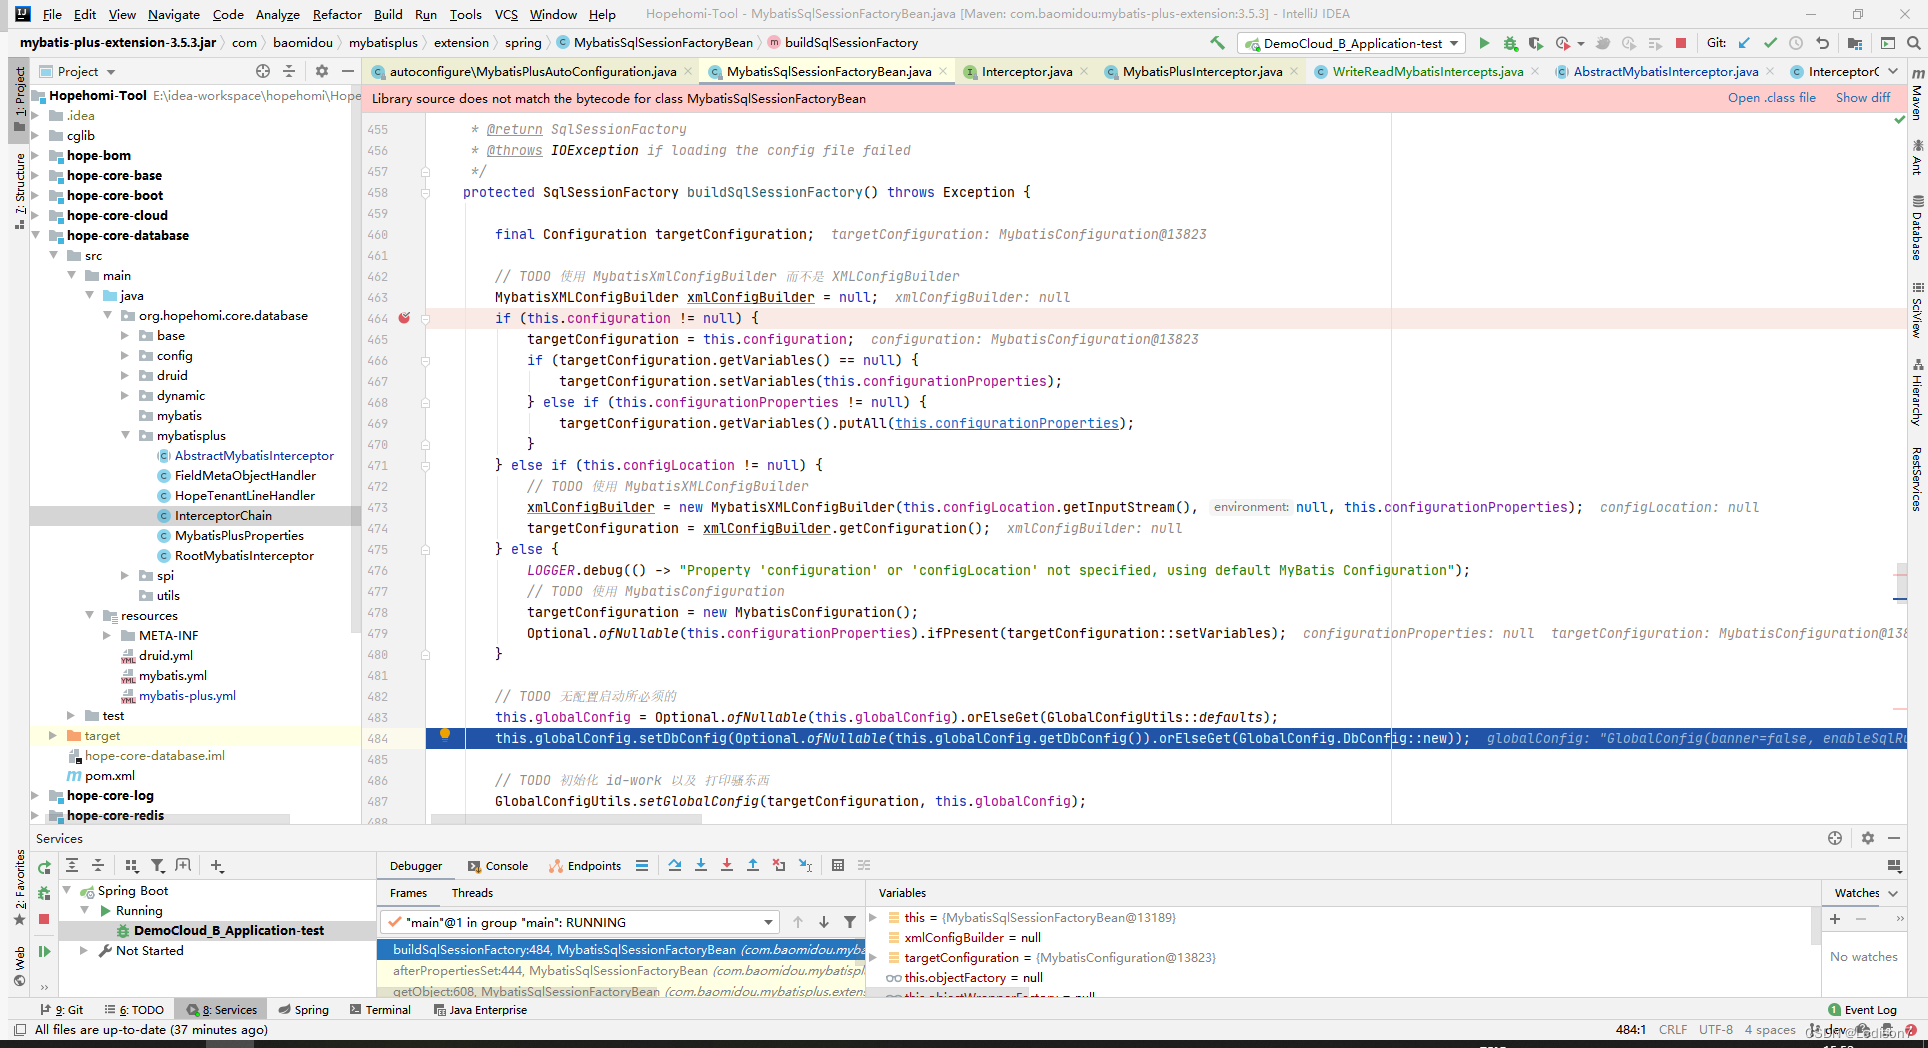Toggle the breakpoint at line 464
This screenshot has height=1048, width=1928.
point(404,318)
